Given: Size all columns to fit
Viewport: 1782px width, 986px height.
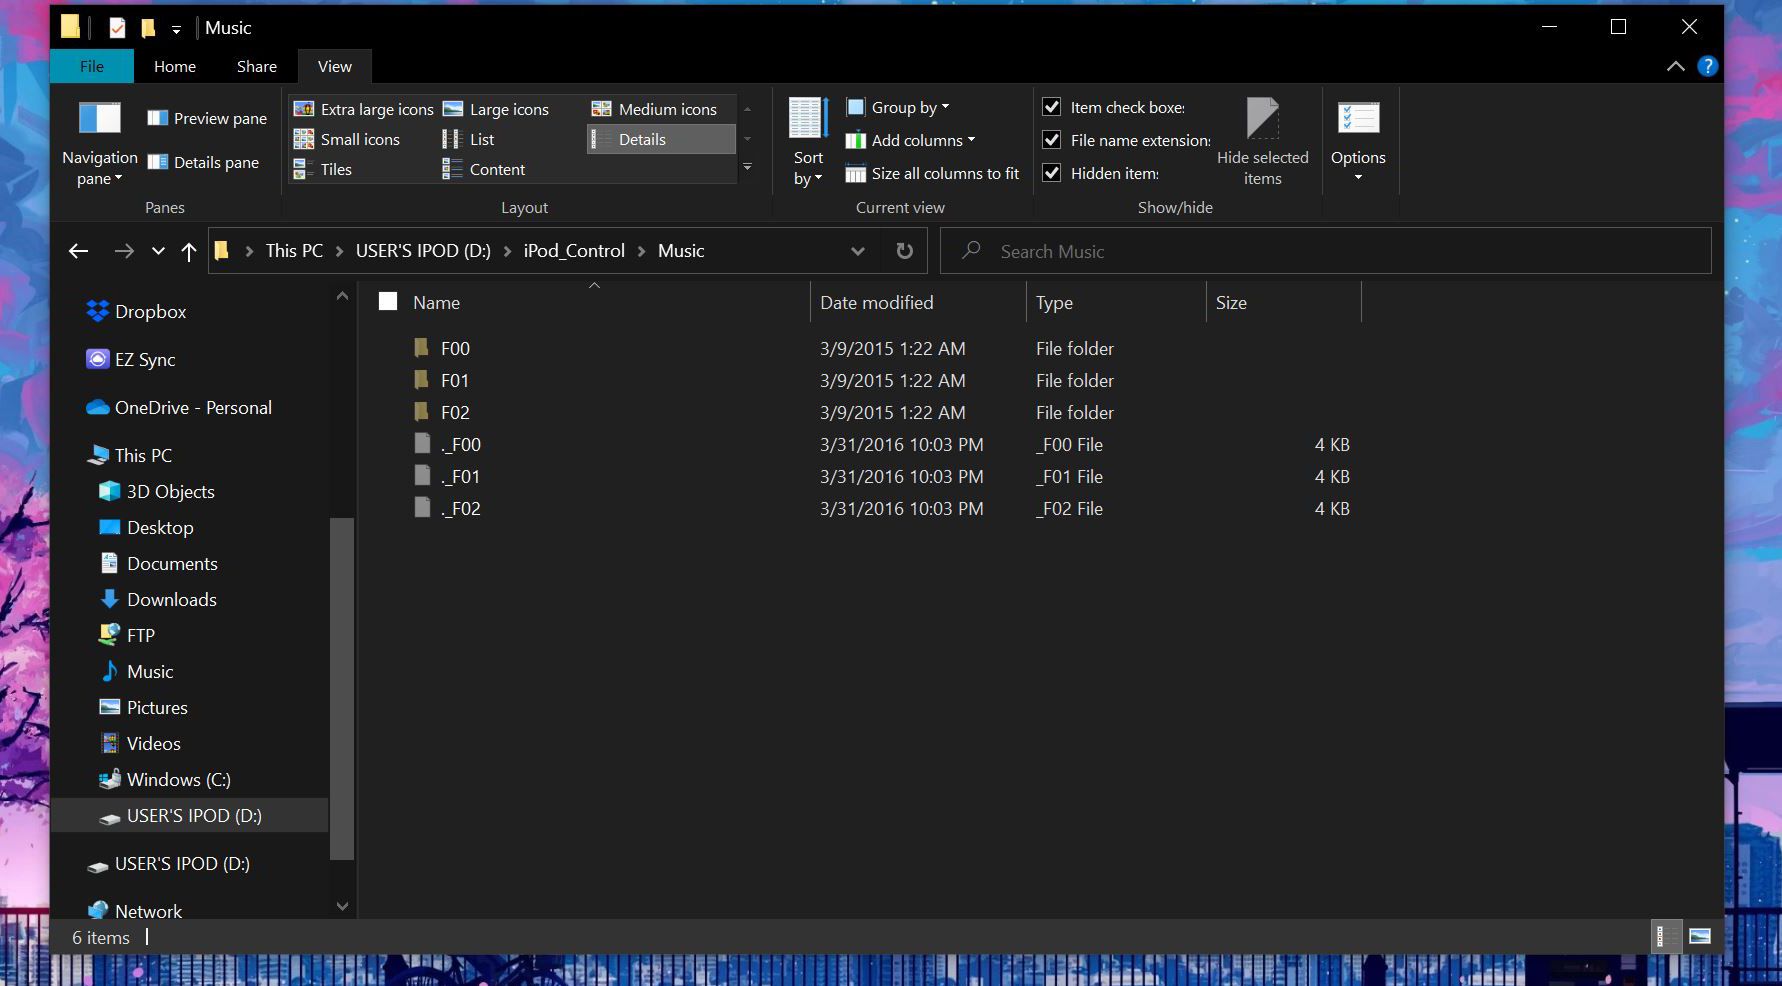Looking at the screenshot, I should (x=930, y=172).
